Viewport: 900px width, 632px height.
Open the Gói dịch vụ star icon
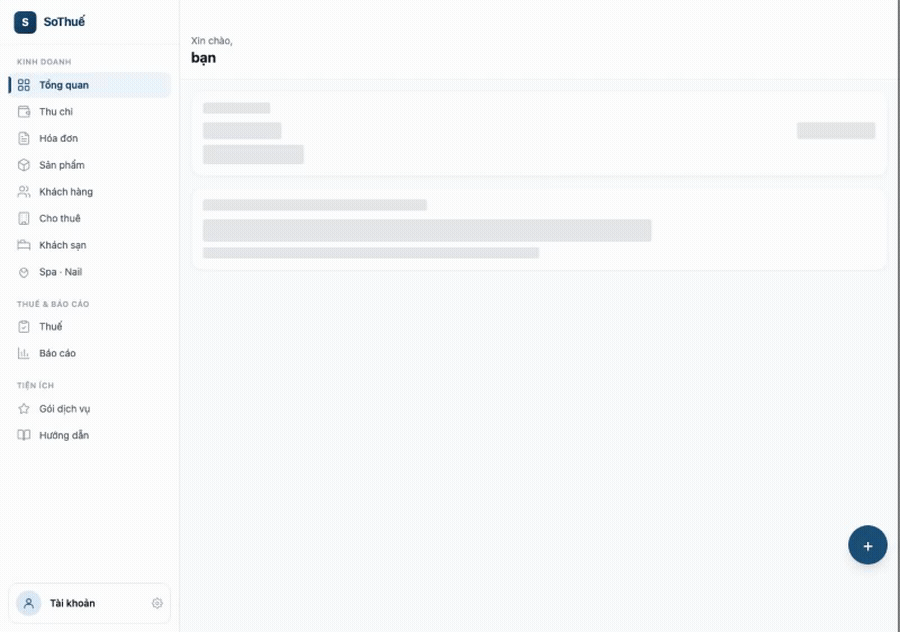24,409
